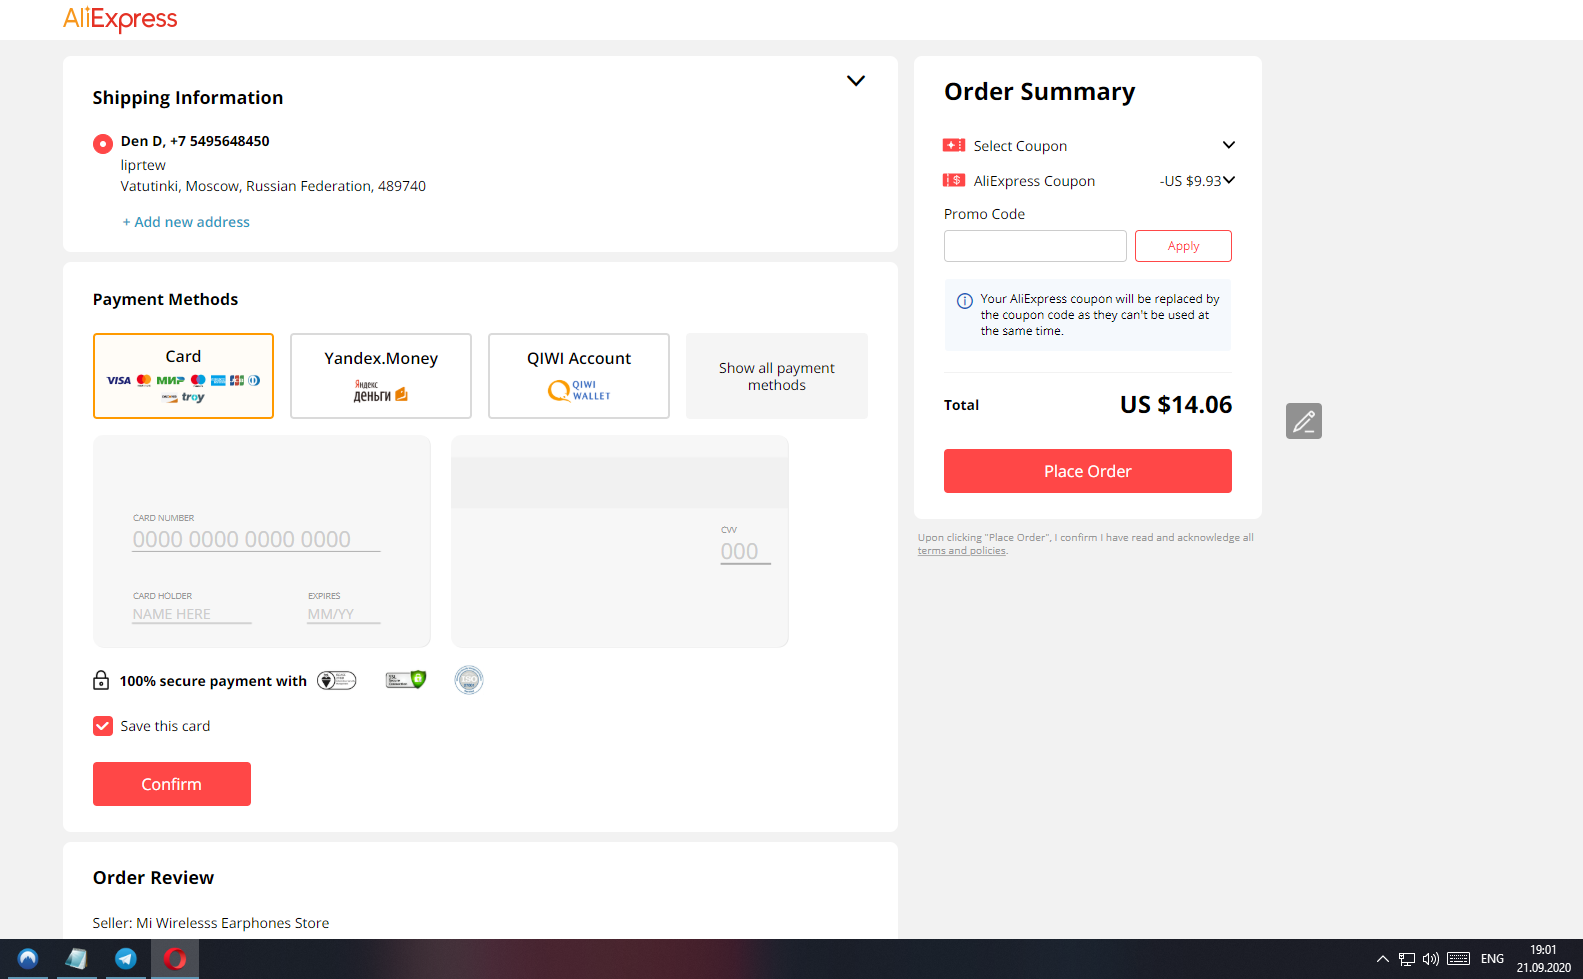Collapse the Shipping Information section
Screen dimensions: 1583x979
(856, 81)
